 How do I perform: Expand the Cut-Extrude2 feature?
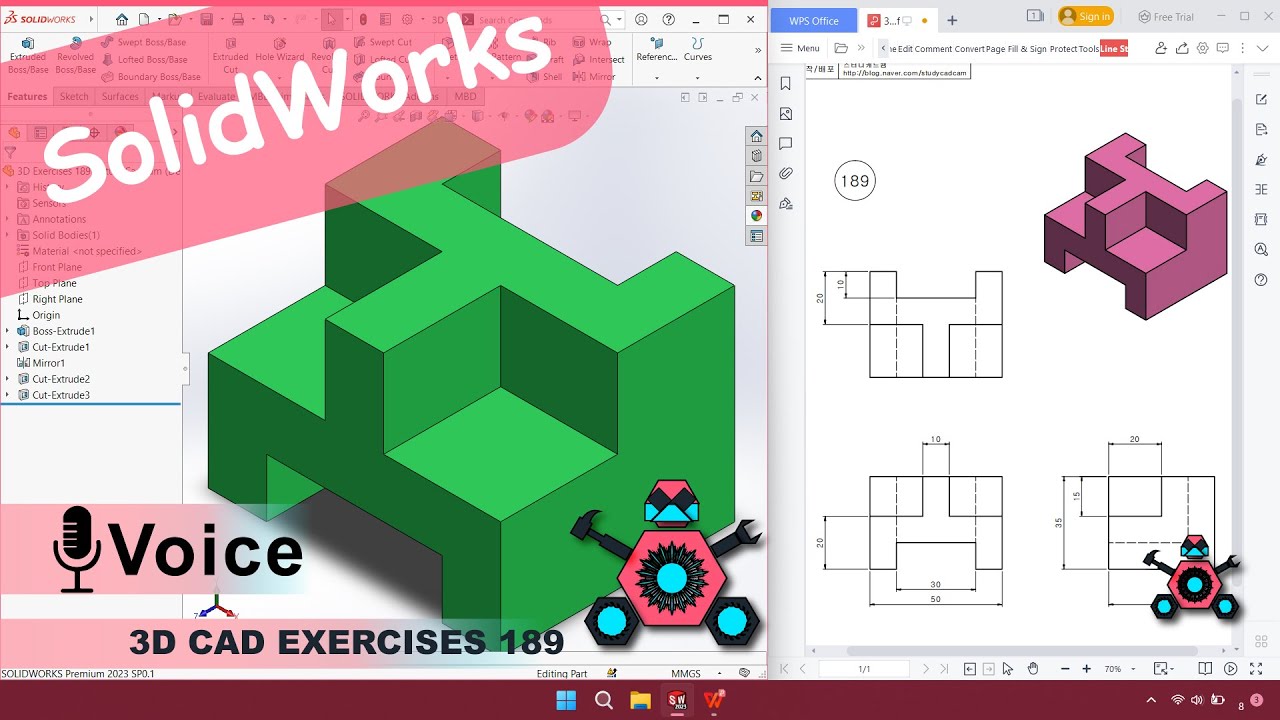tap(8, 379)
